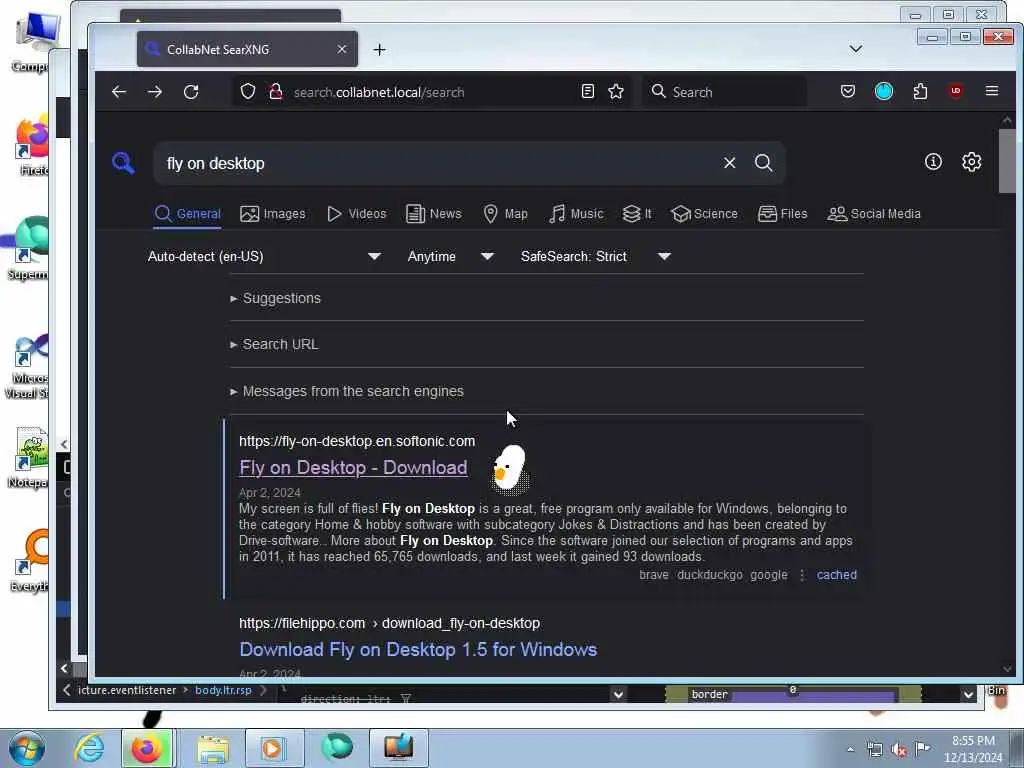Click the taskbar volume muted icon
Image resolution: width=1024 pixels, height=768 pixels.
pos(899,750)
